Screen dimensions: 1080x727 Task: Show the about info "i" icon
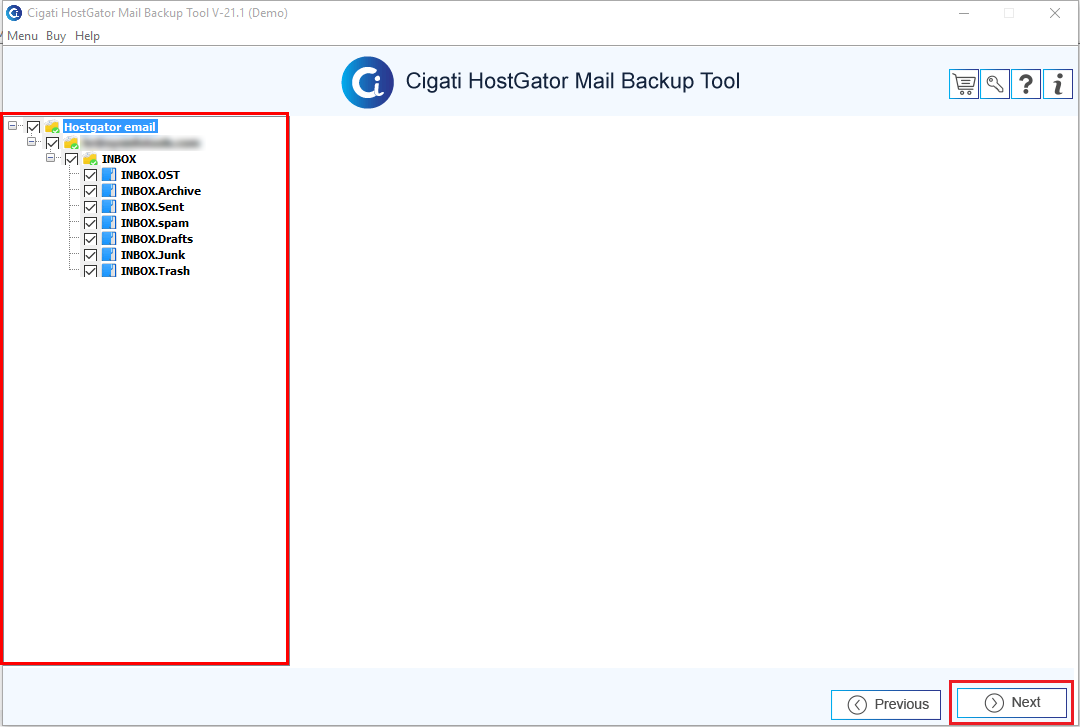pyautogui.click(x=1058, y=84)
